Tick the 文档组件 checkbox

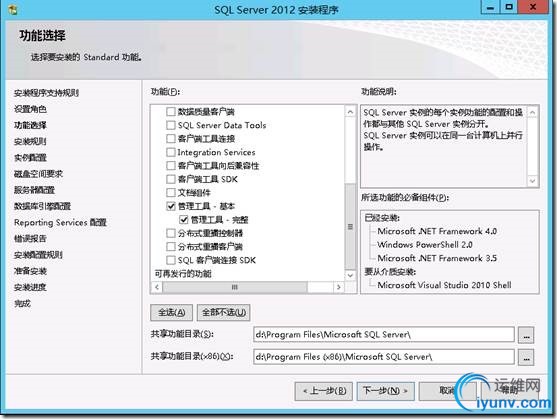tap(171, 193)
